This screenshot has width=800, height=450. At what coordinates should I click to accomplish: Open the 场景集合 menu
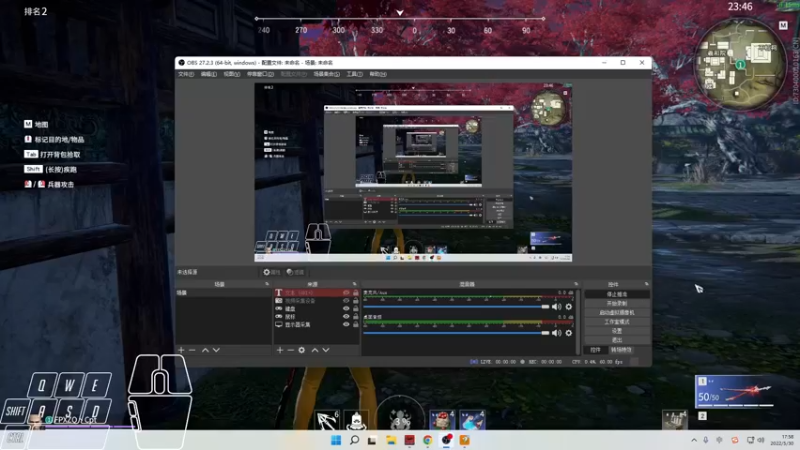(x=327, y=74)
